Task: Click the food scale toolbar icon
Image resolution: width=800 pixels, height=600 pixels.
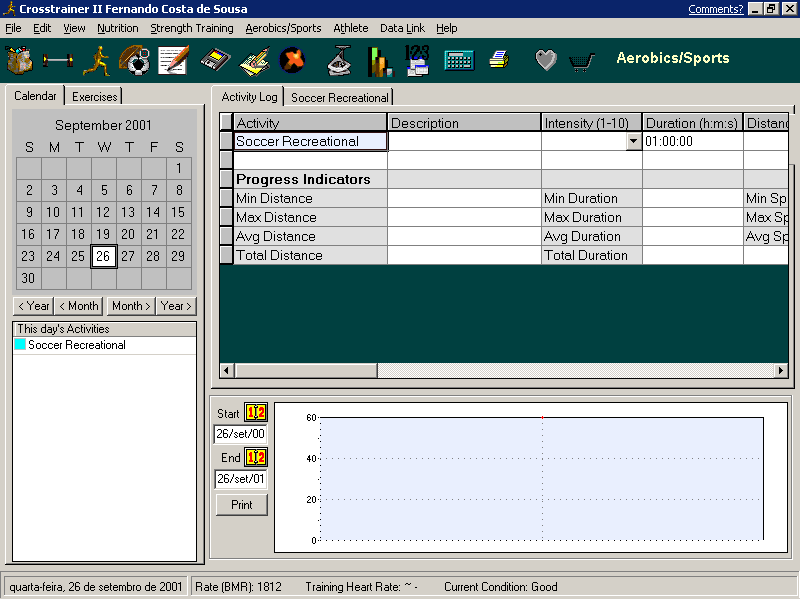Action: click(x=341, y=61)
